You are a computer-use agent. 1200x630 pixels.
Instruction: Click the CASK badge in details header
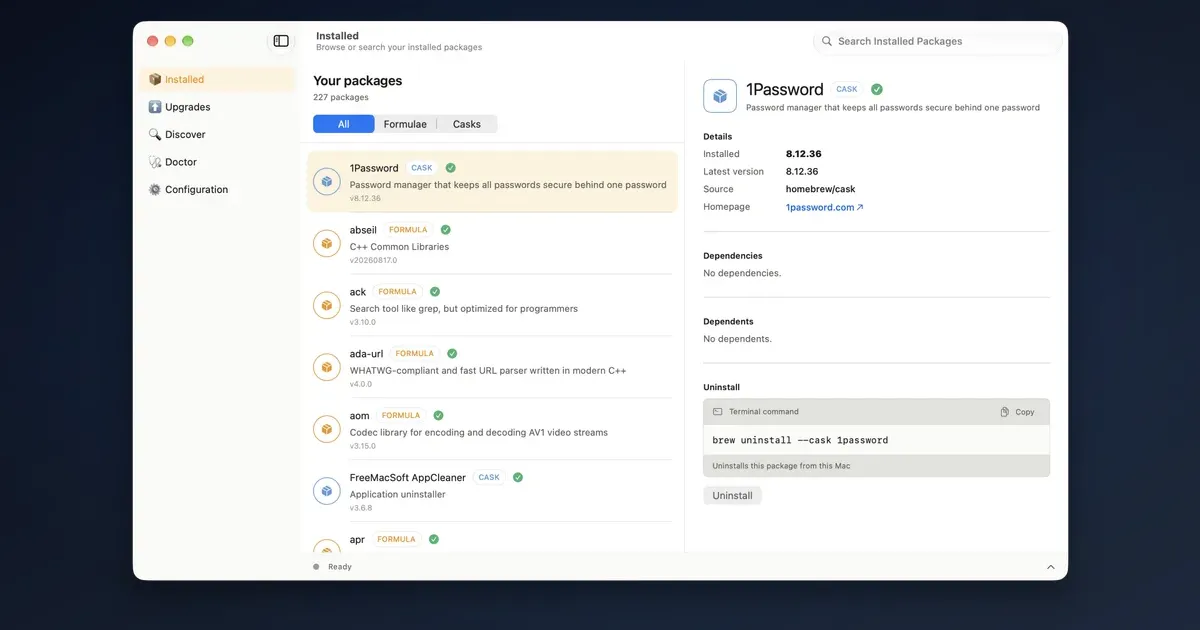[x=847, y=89]
